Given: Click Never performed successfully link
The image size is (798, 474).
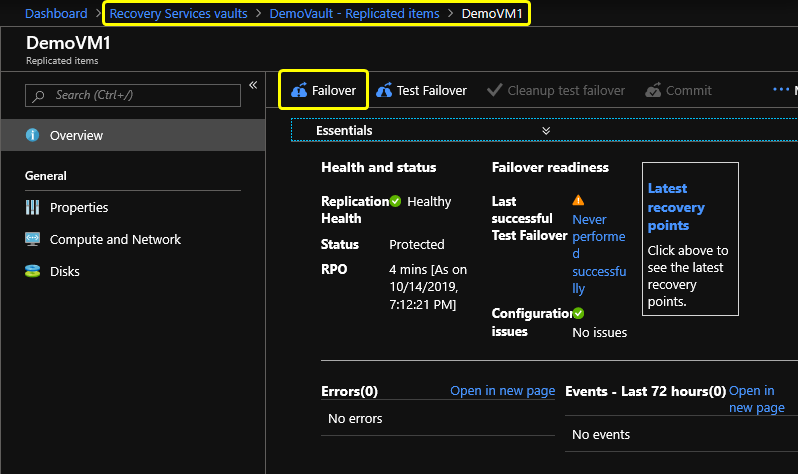Looking at the screenshot, I should (x=599, y=254).
